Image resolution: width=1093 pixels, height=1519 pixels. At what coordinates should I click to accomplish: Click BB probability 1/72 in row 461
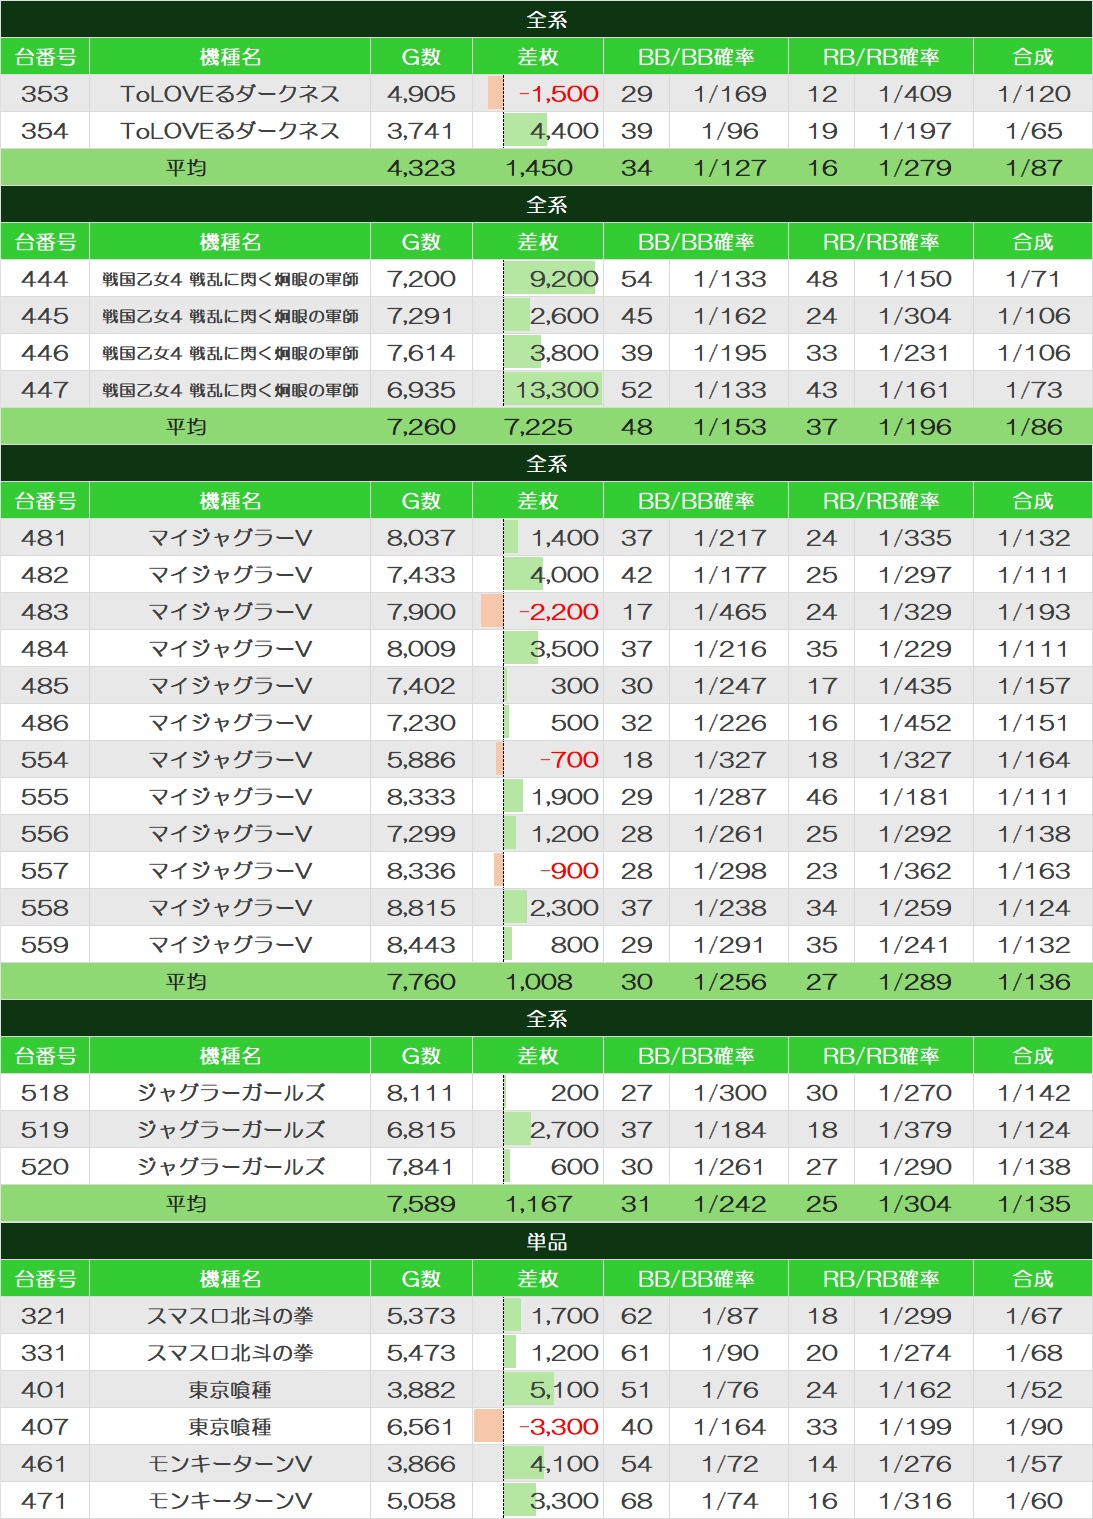click(x=730, y=1464)
